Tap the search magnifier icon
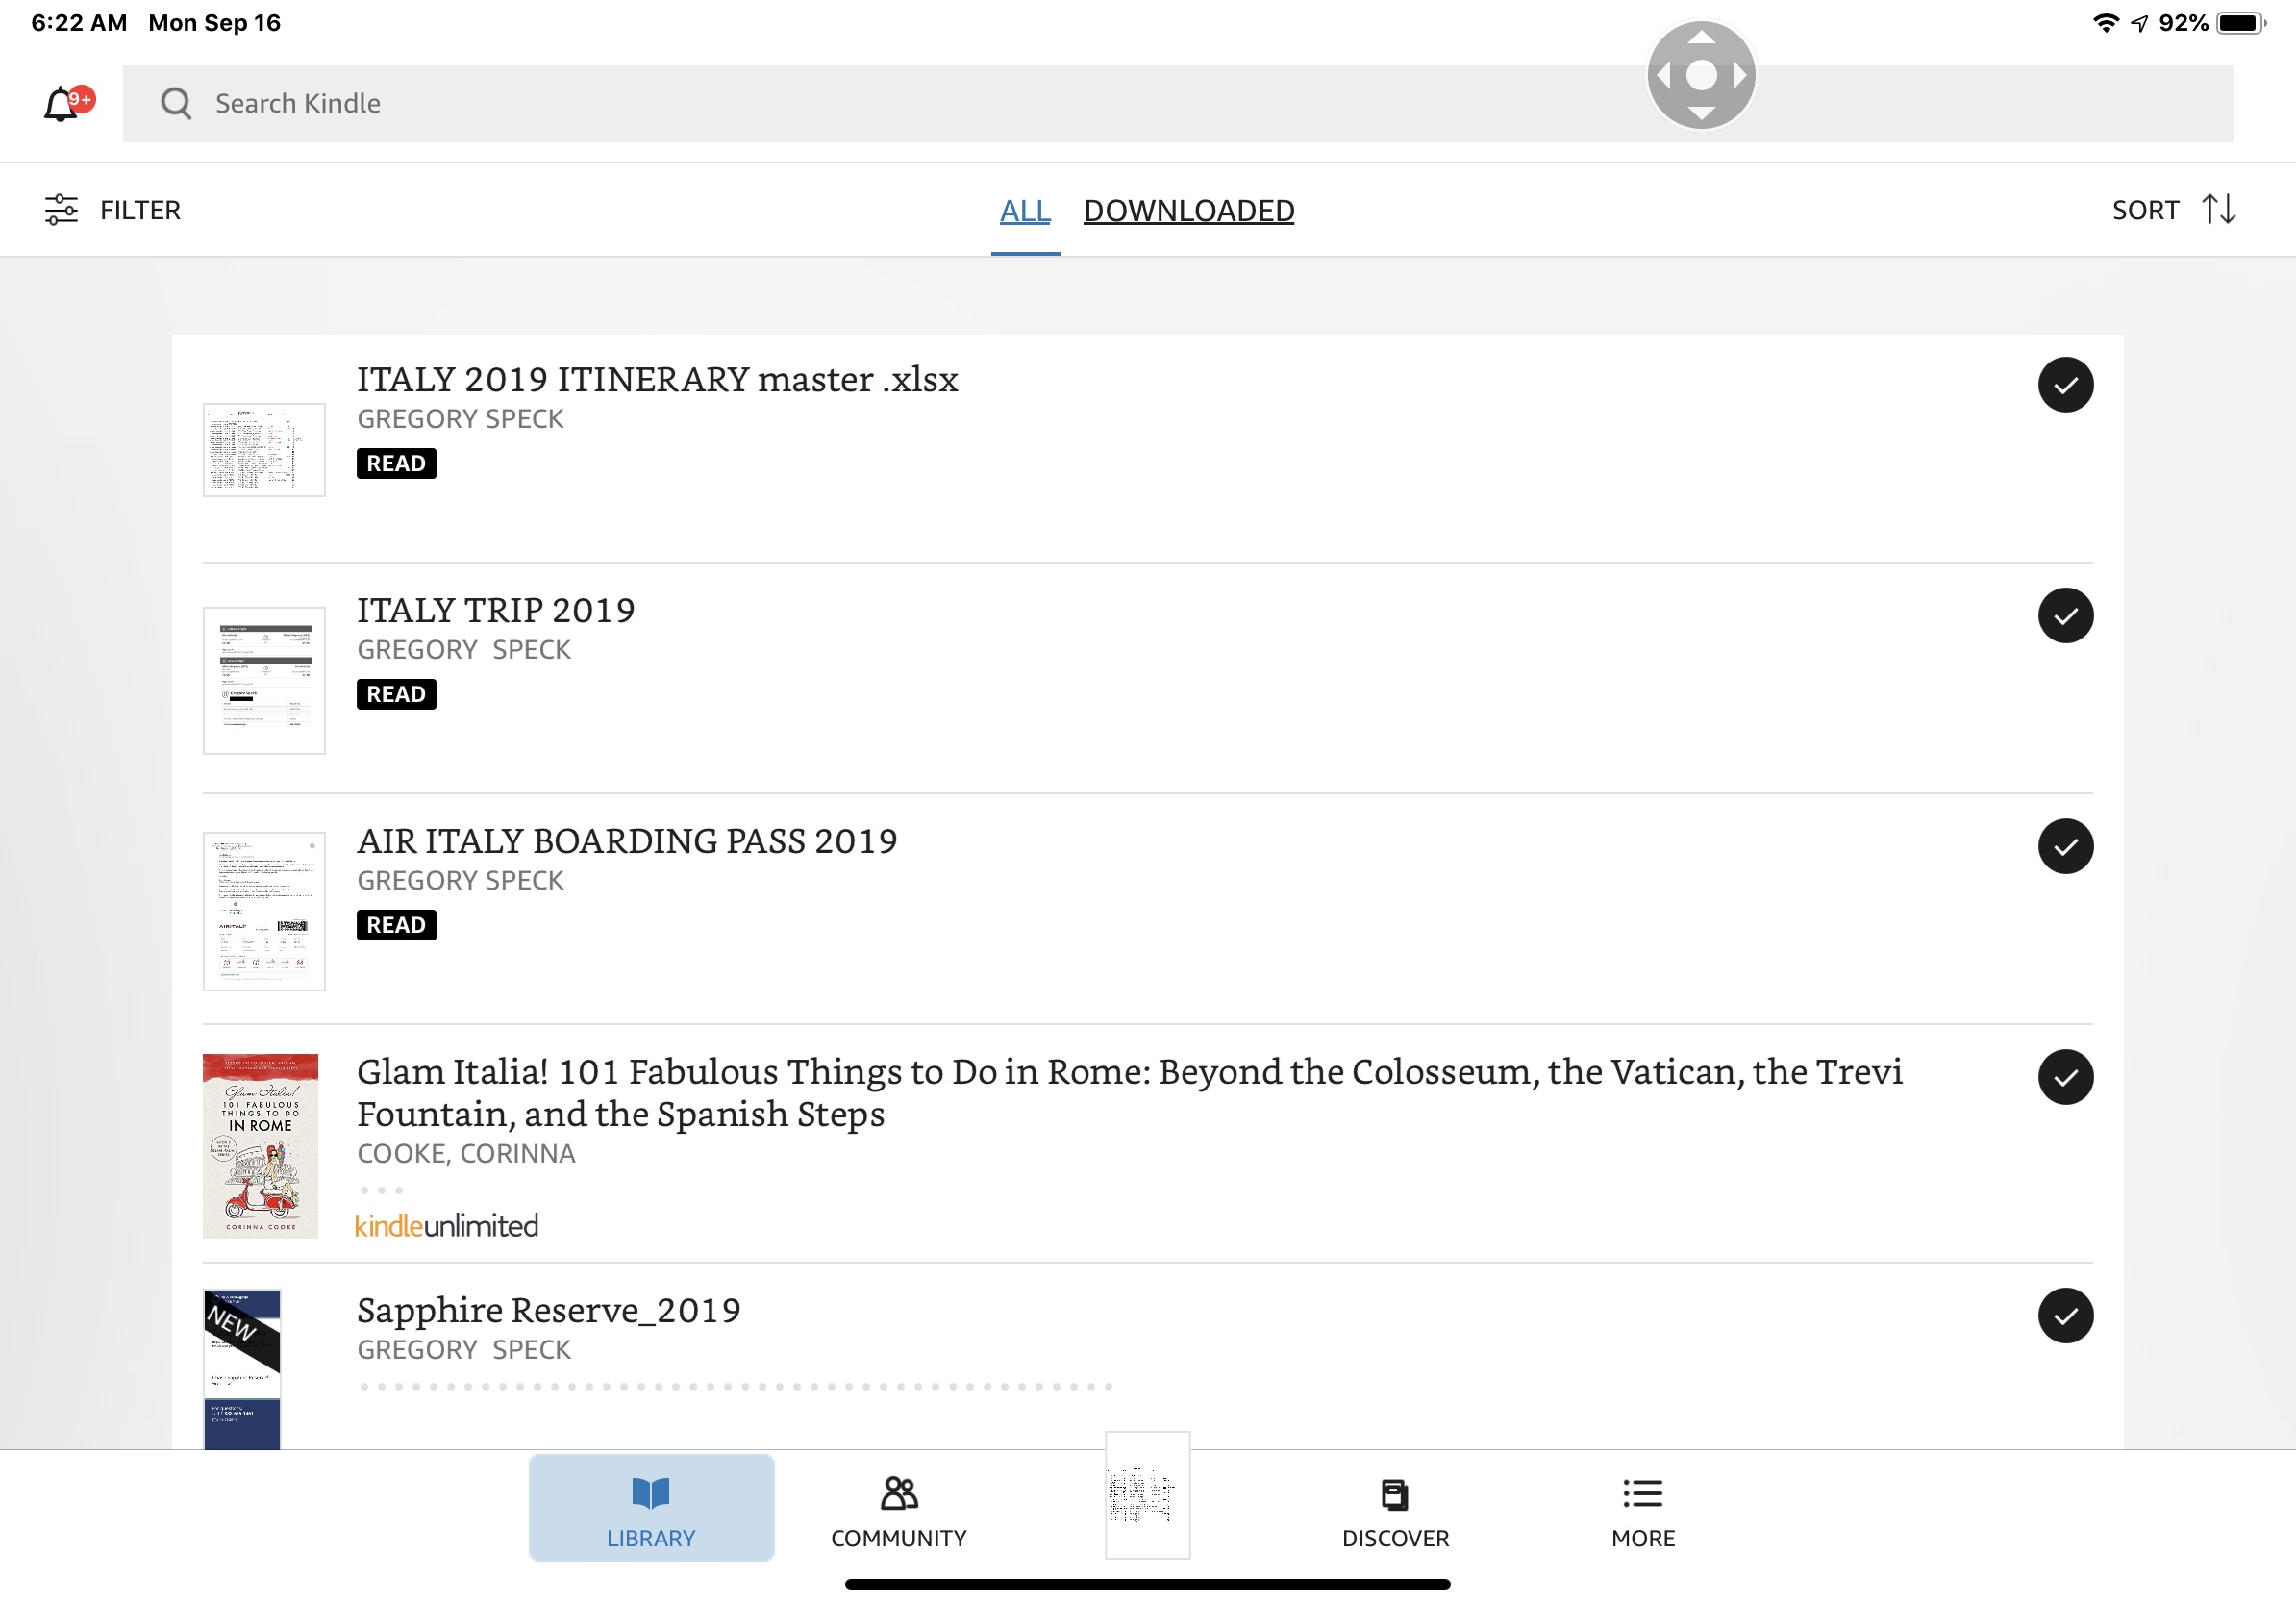Viewport: 2296px width, 1604px height. [176, 103]
